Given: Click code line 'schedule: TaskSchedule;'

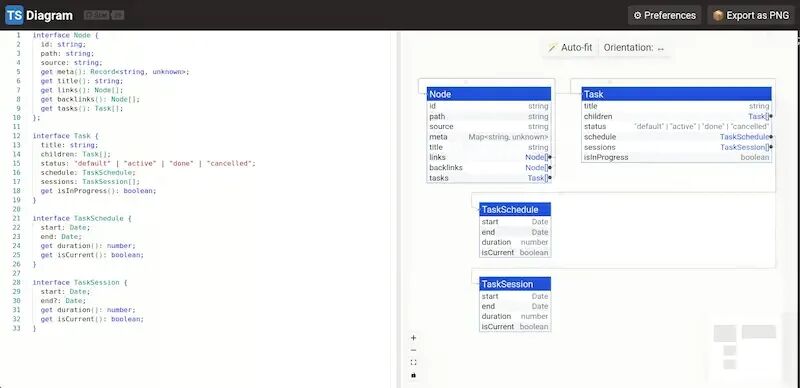Looking at the screenshot, I should 88,173.
